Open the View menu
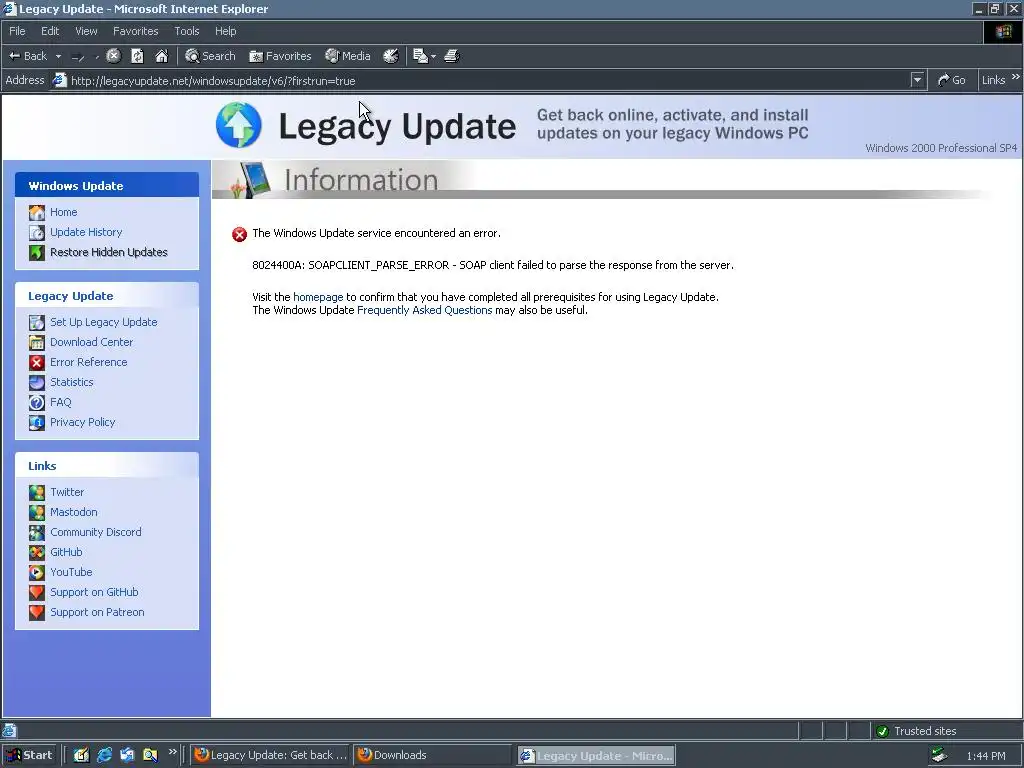 coord(86,31)
